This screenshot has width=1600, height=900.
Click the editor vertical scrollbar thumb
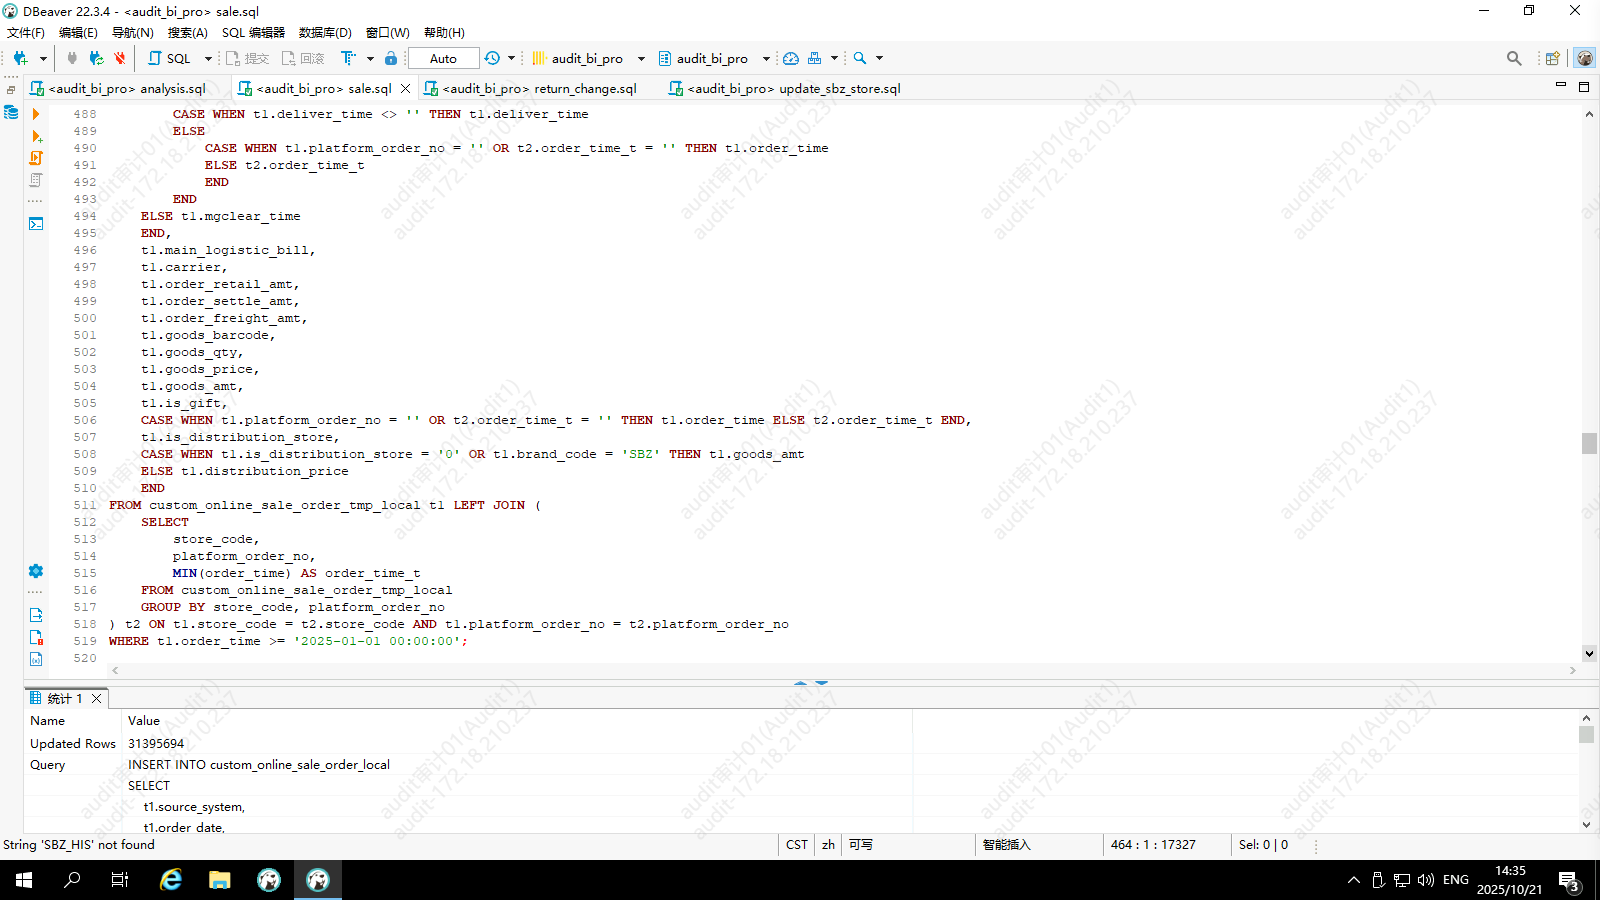[1589, 443]
